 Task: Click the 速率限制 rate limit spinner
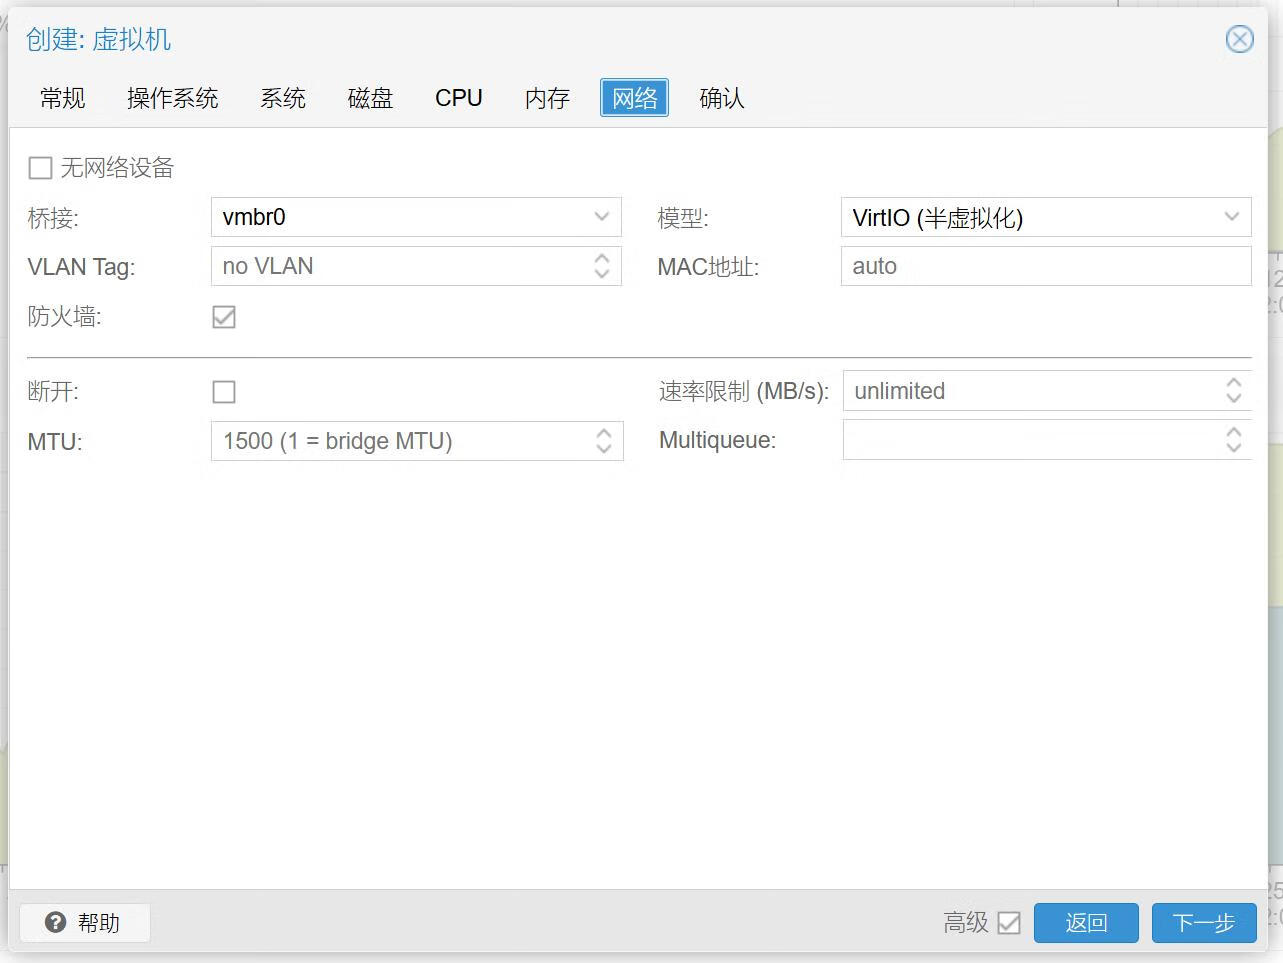pos(1233,391)
